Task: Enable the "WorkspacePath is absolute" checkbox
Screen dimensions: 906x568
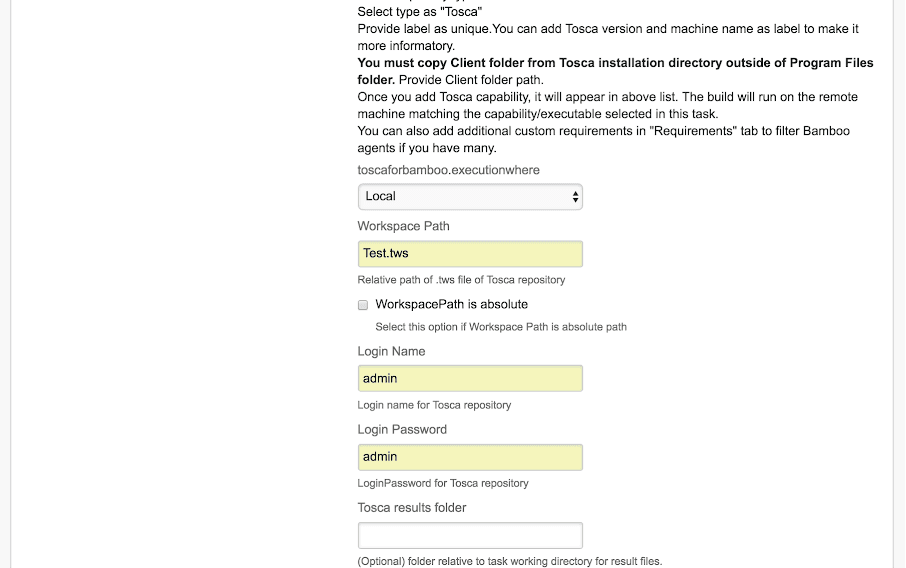Action: click(363, 305)
